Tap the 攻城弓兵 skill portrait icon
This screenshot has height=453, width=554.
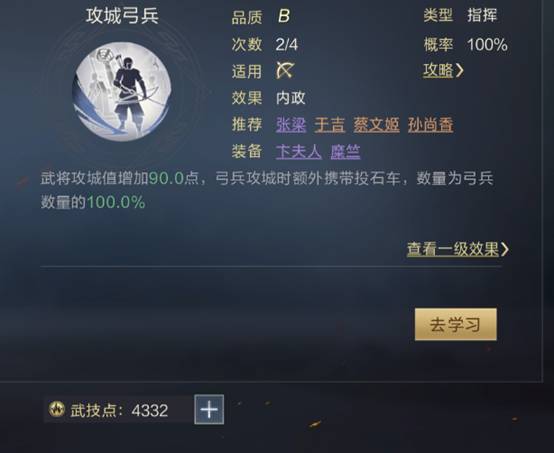(122, 92)
